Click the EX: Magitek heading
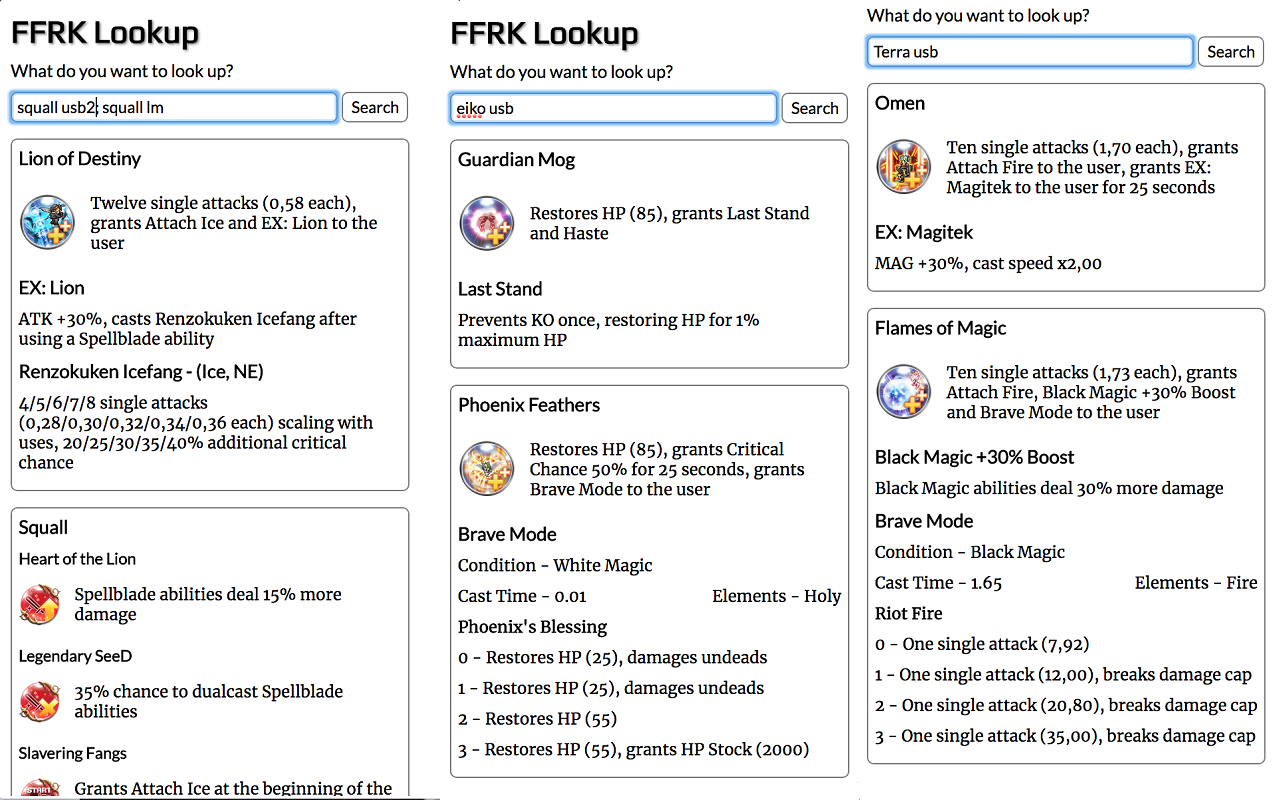 pyautogui.click(x=924, y=232)
